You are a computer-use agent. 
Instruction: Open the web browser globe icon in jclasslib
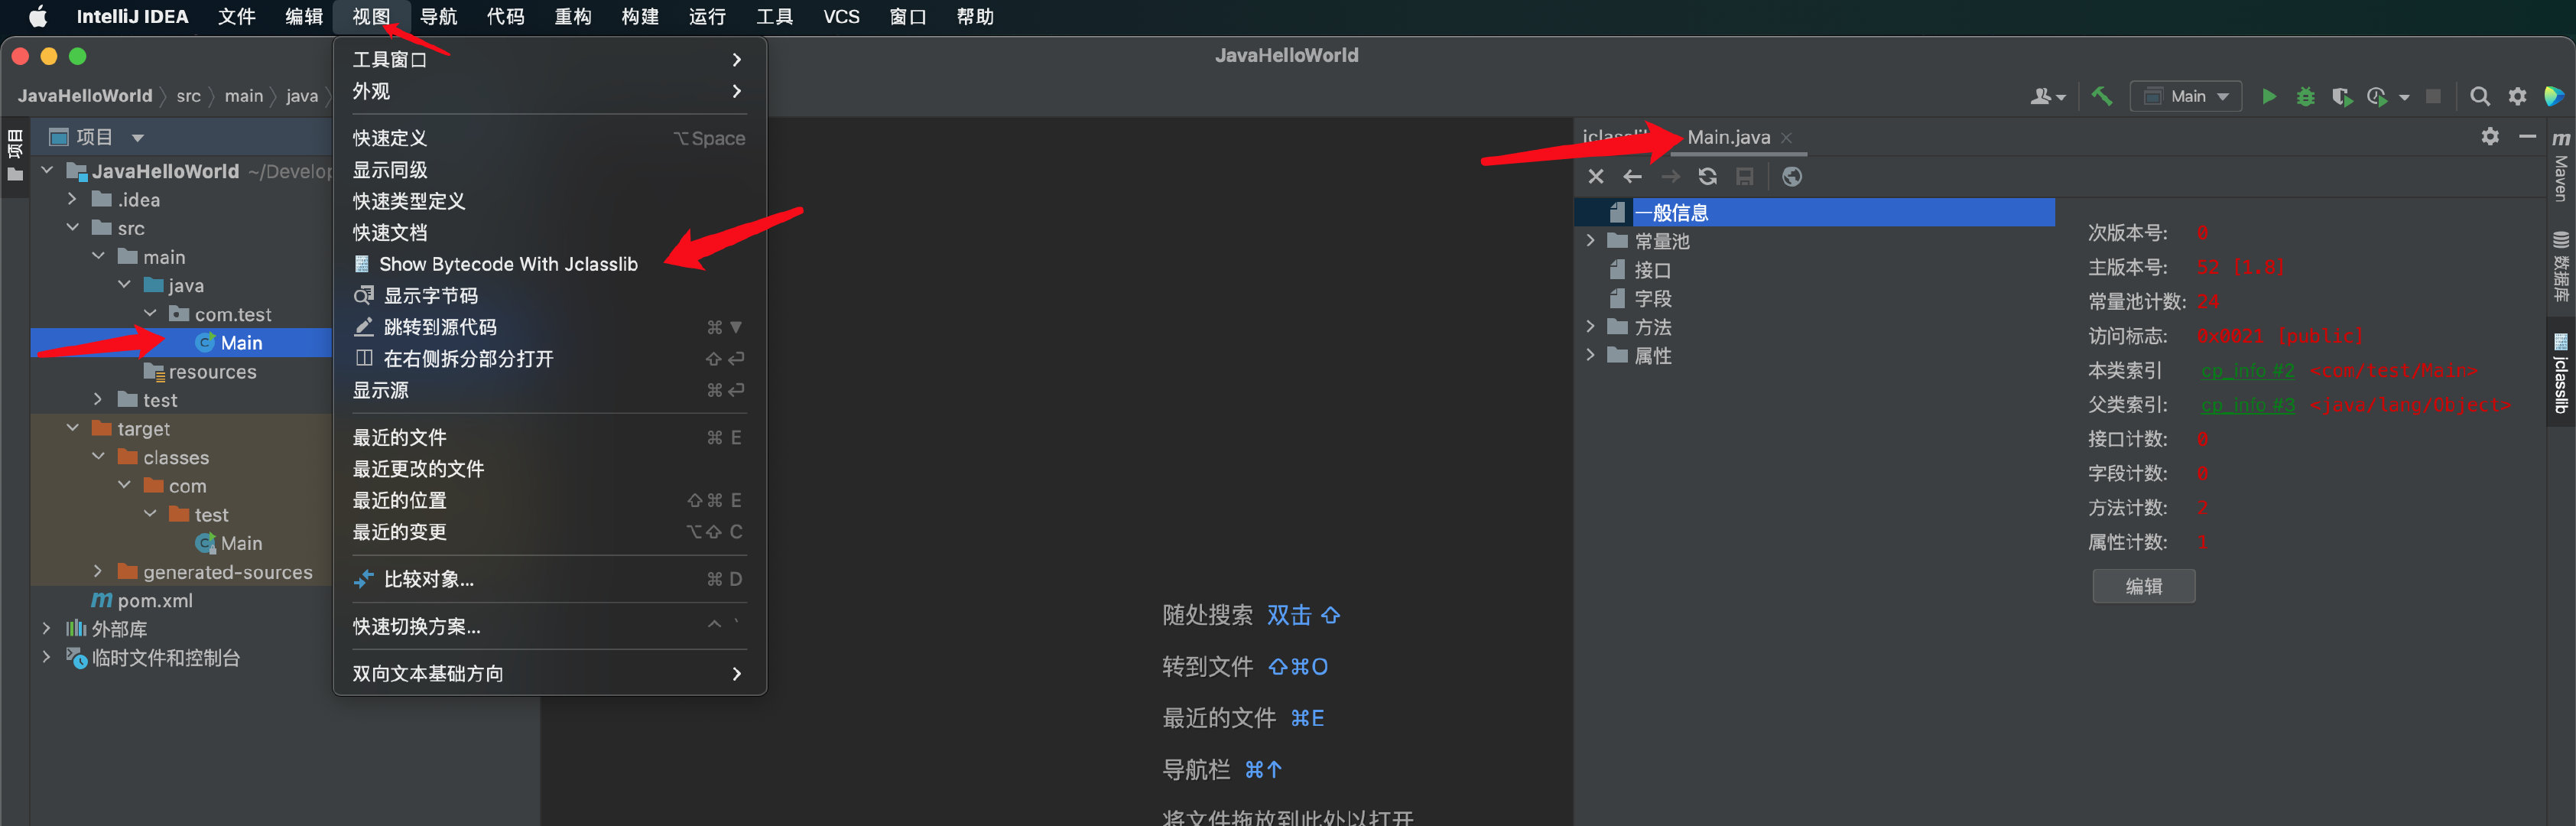coord(1791,177)
